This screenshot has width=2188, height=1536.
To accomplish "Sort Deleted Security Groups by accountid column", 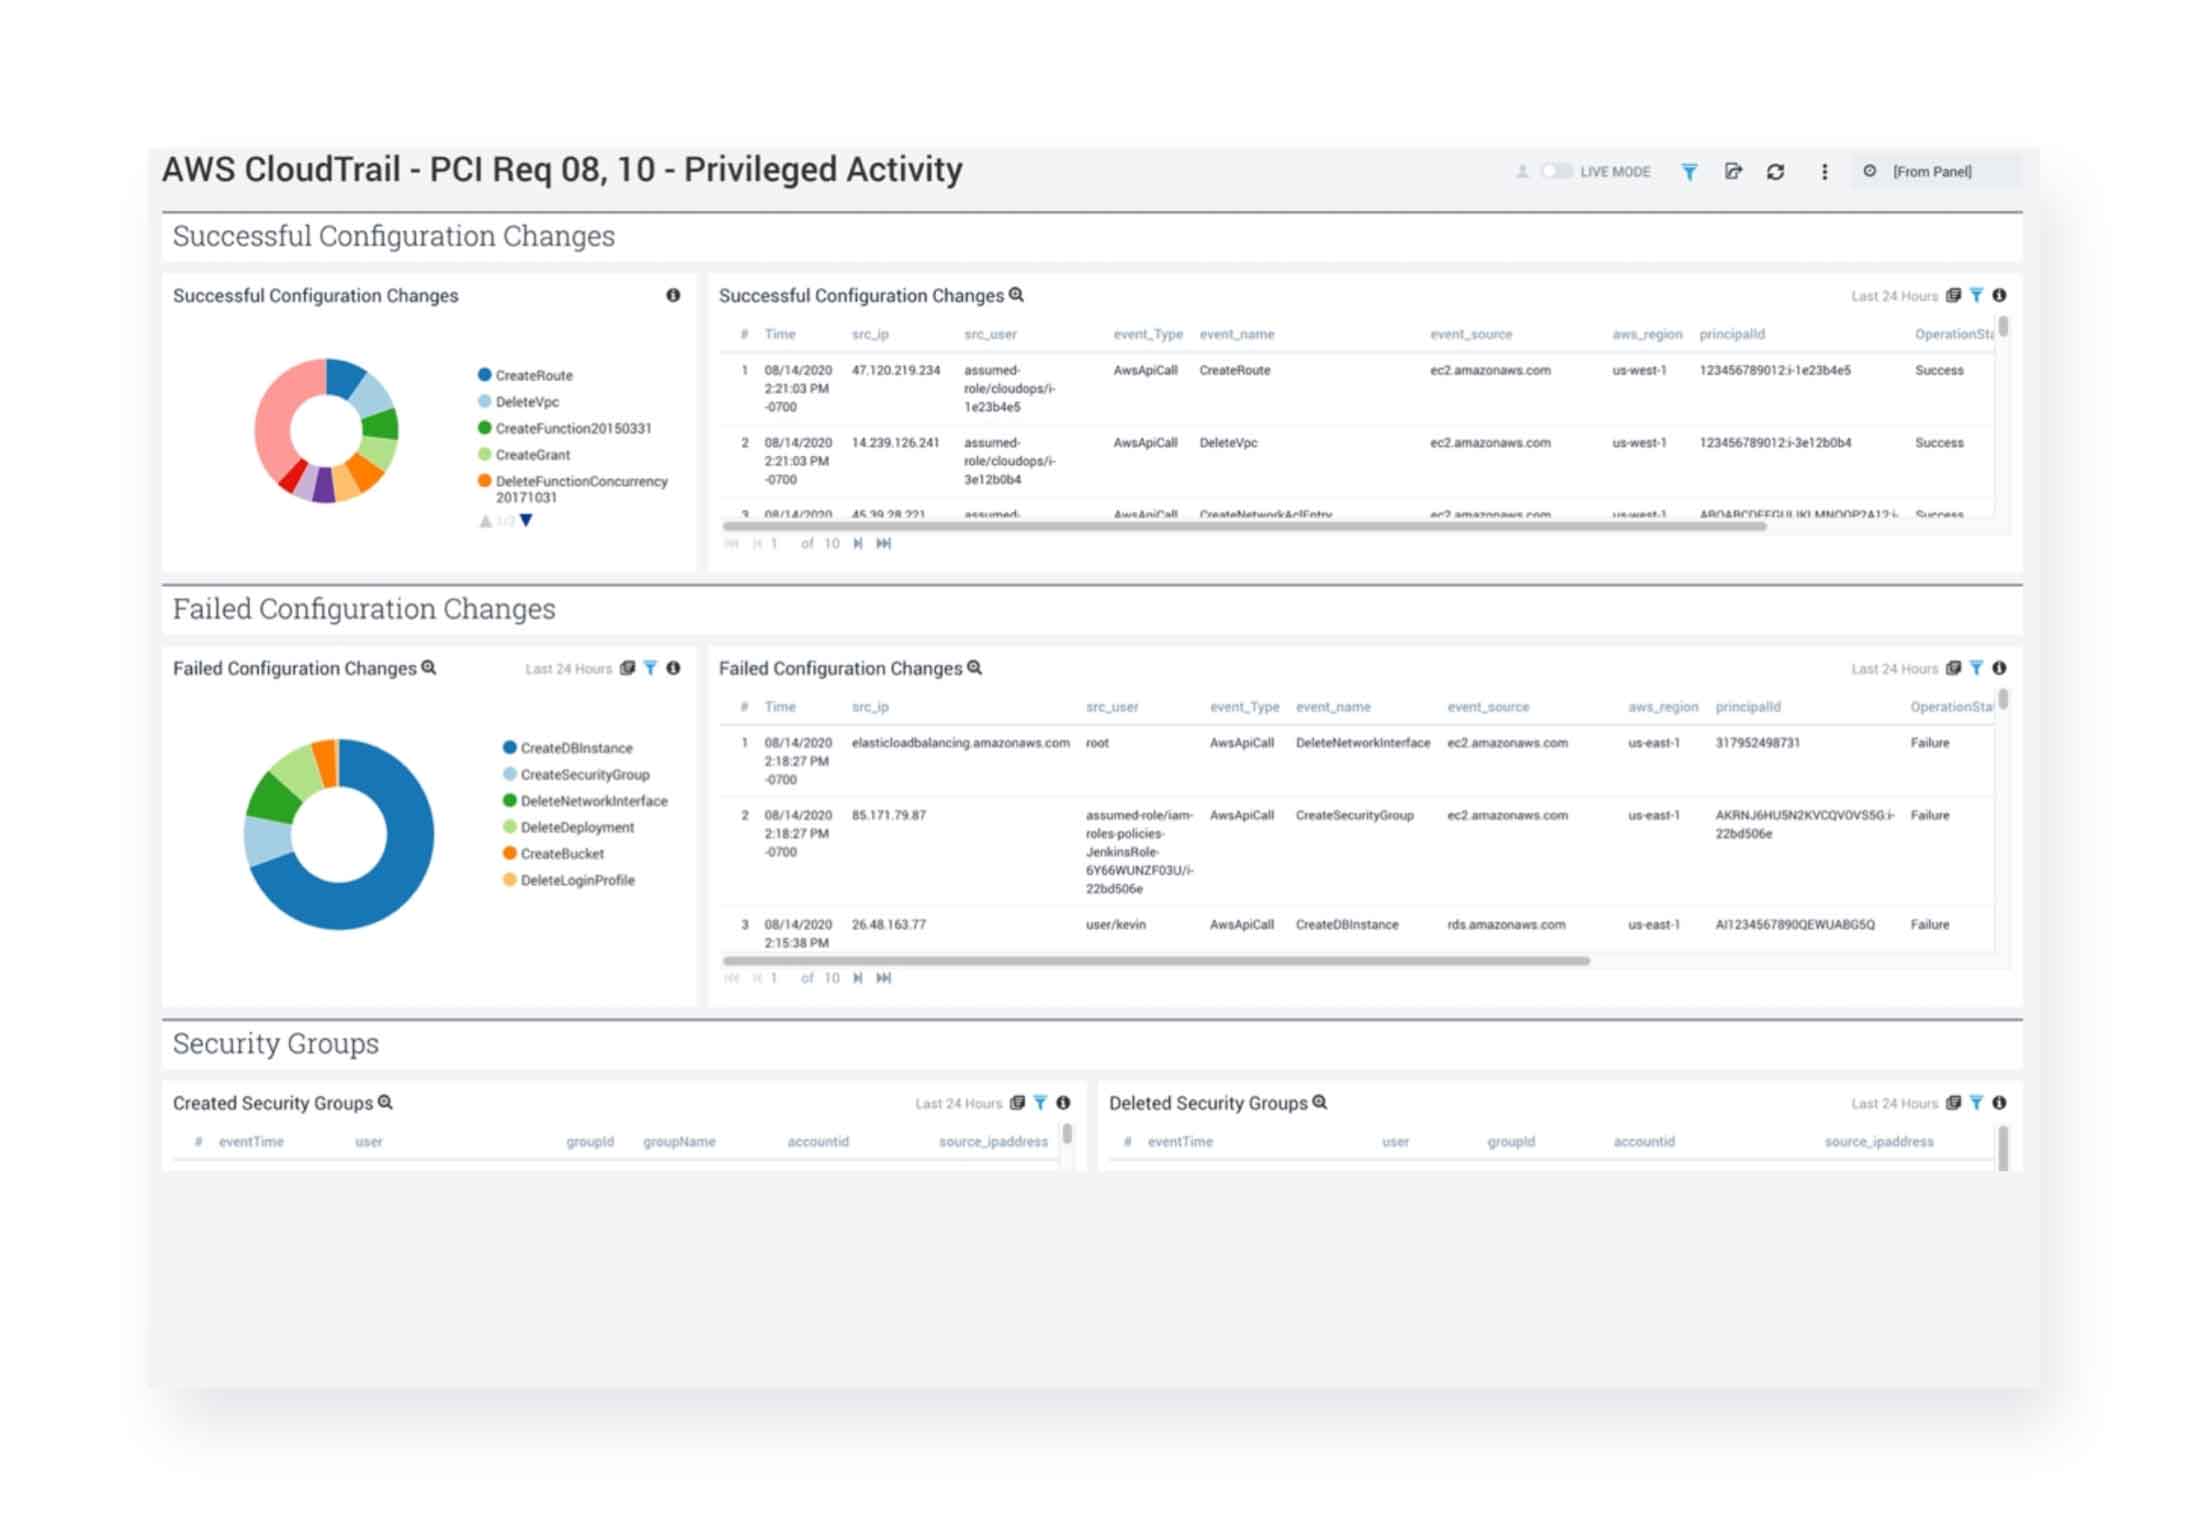I will point(1644,1142).
